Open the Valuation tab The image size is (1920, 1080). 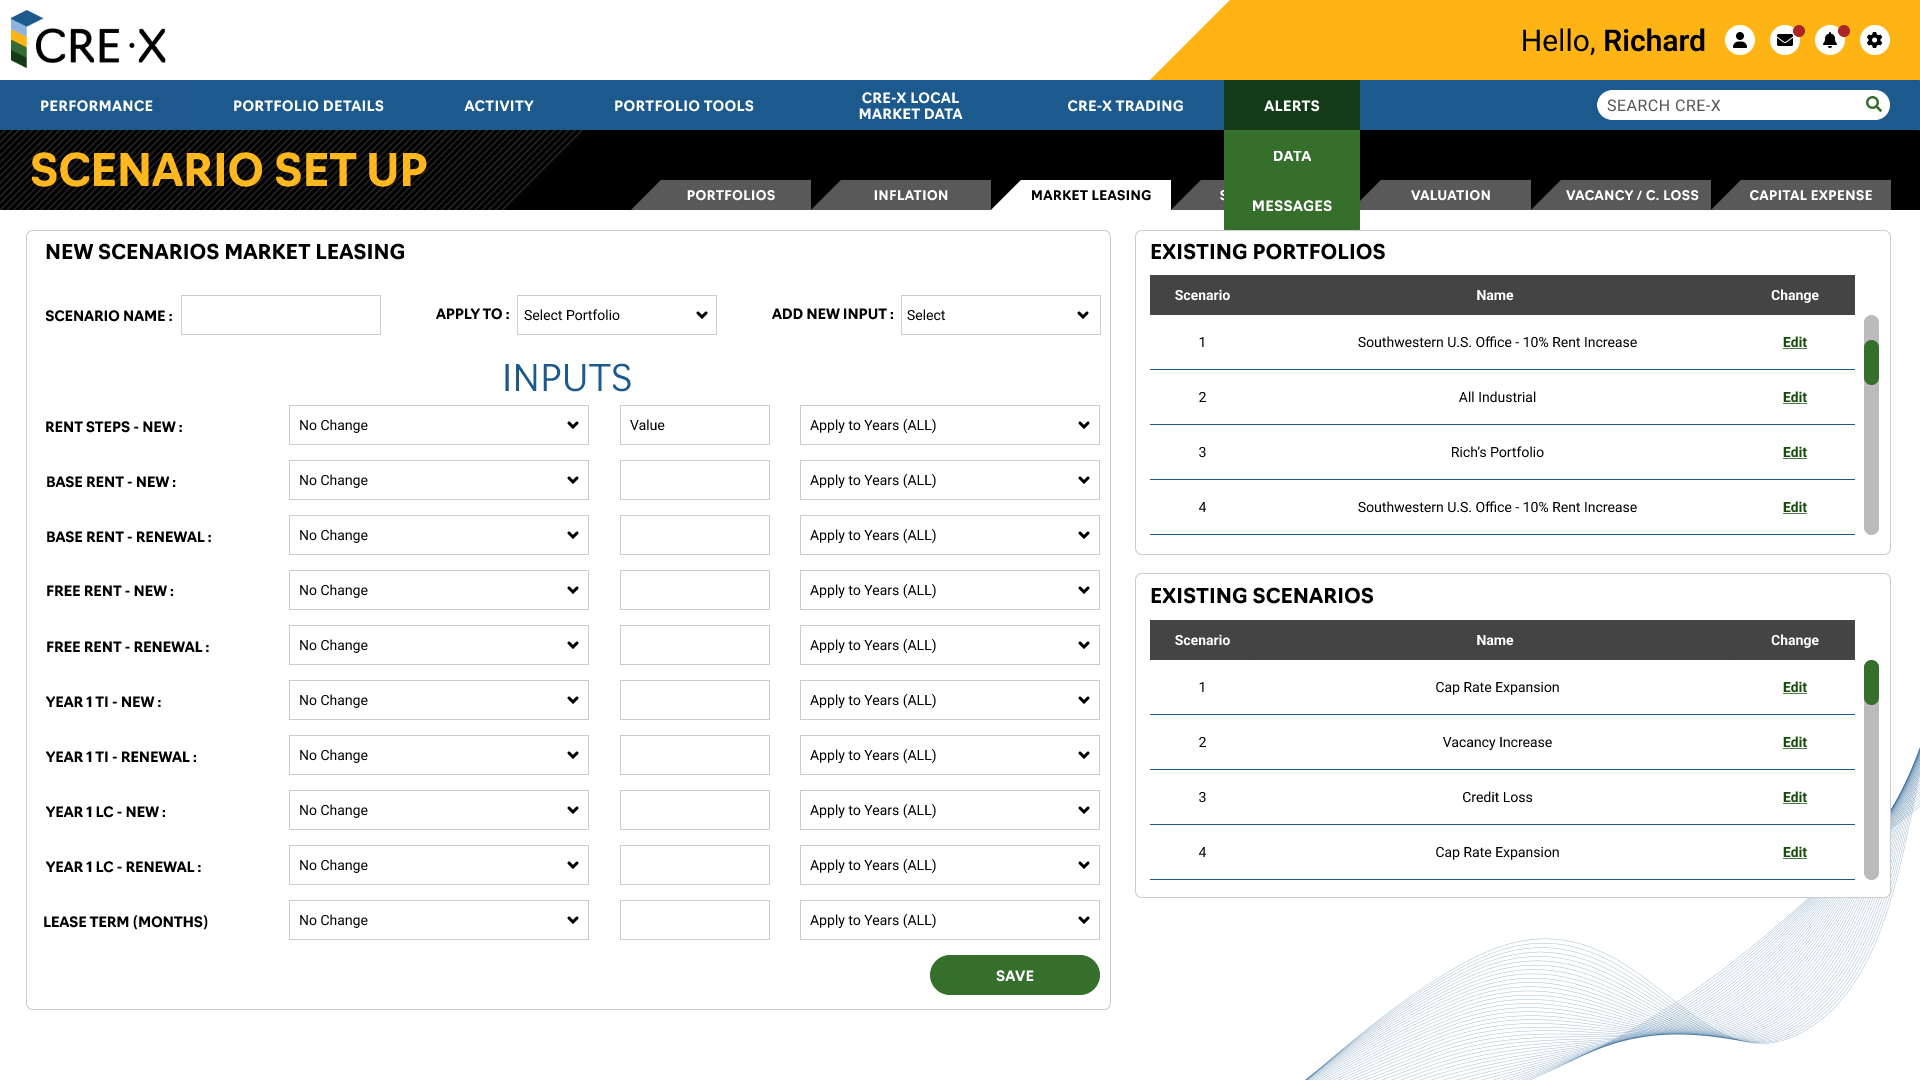pyautogui.click(x=1450, y=195)
